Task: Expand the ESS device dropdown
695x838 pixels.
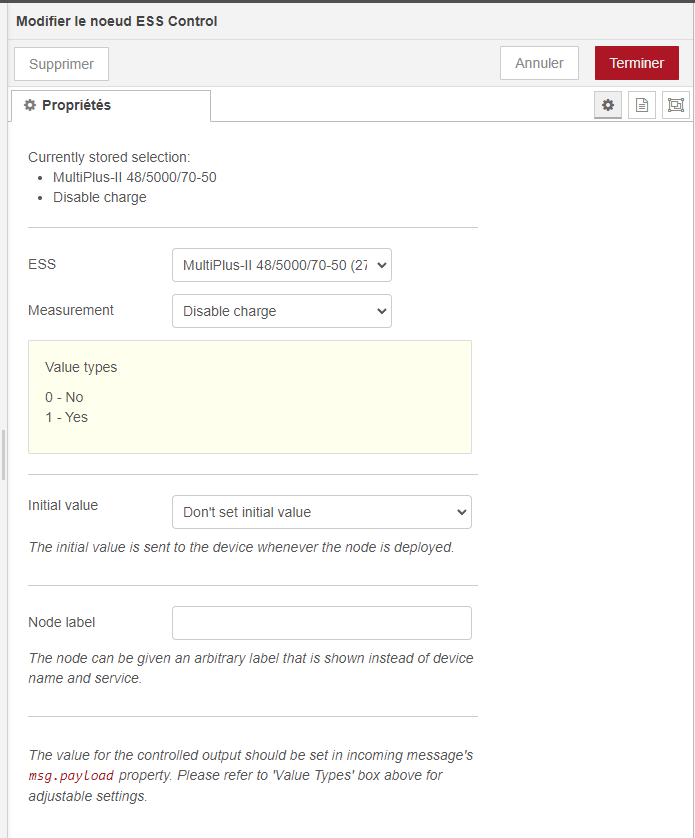Action: [282, 265]
